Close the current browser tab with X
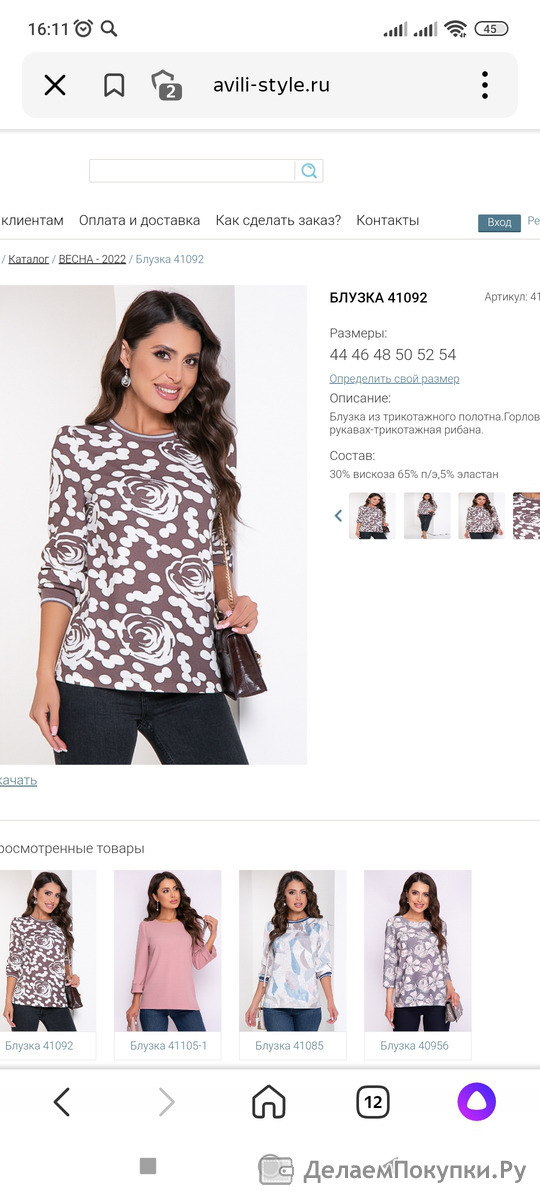Screen dimensions: 540x1200 [55, 85]
